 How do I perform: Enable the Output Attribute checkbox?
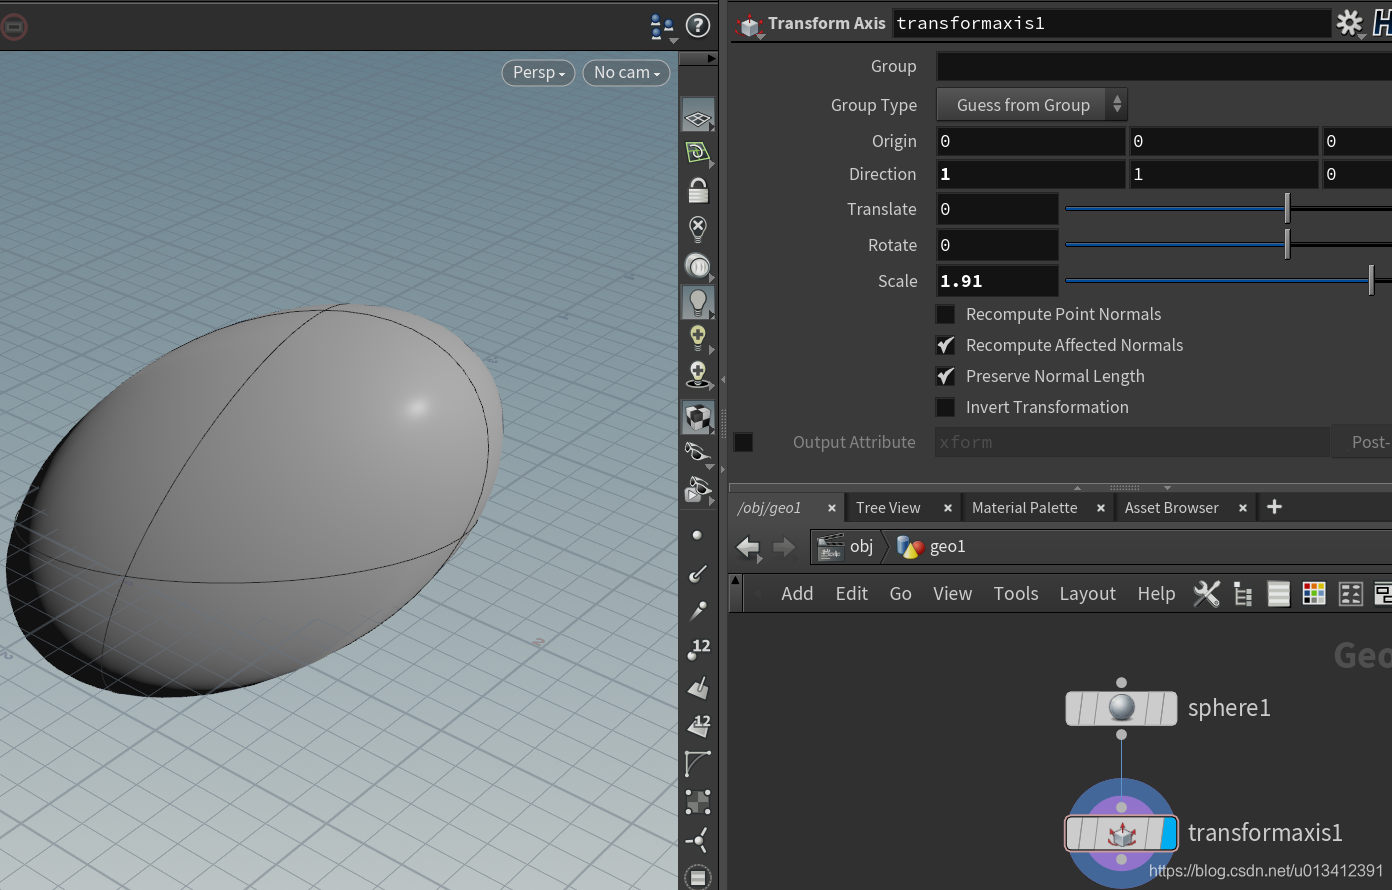coord(743,442)
